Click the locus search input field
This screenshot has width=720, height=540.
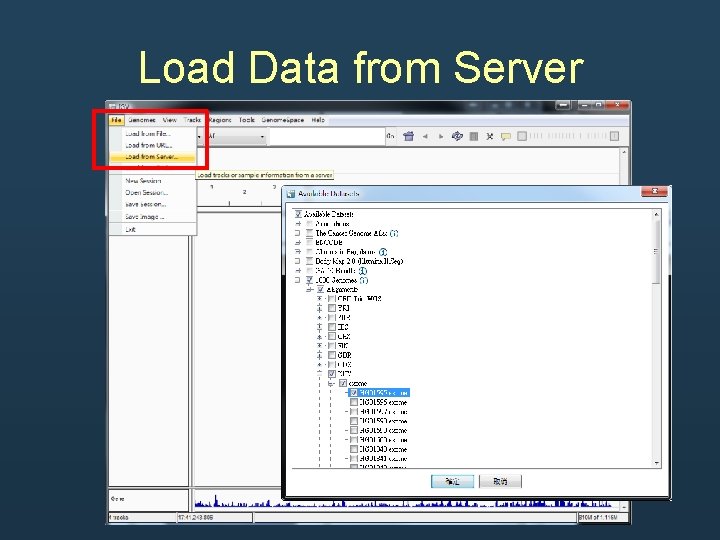pyautogui.click(x=327, y=136)
